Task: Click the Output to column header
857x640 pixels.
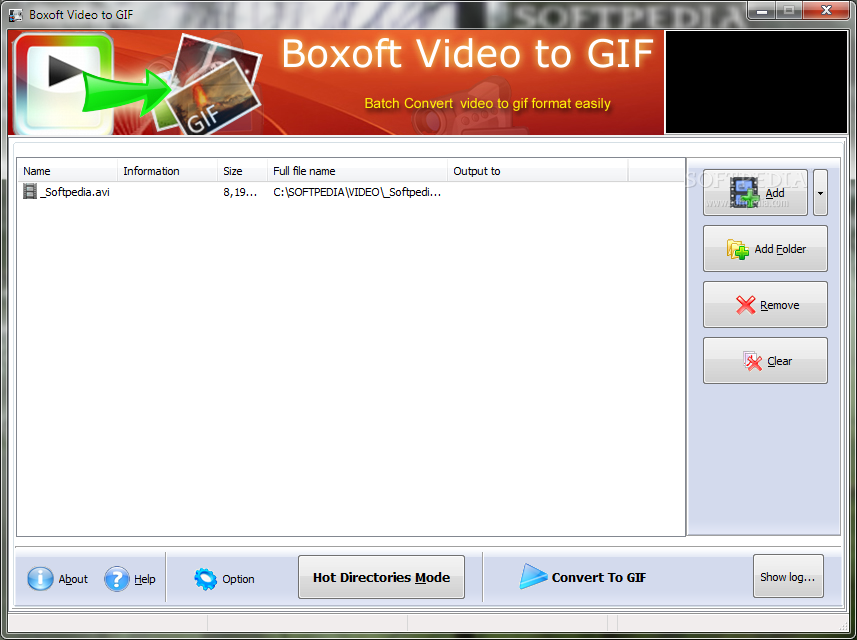Action: (538, 171)
